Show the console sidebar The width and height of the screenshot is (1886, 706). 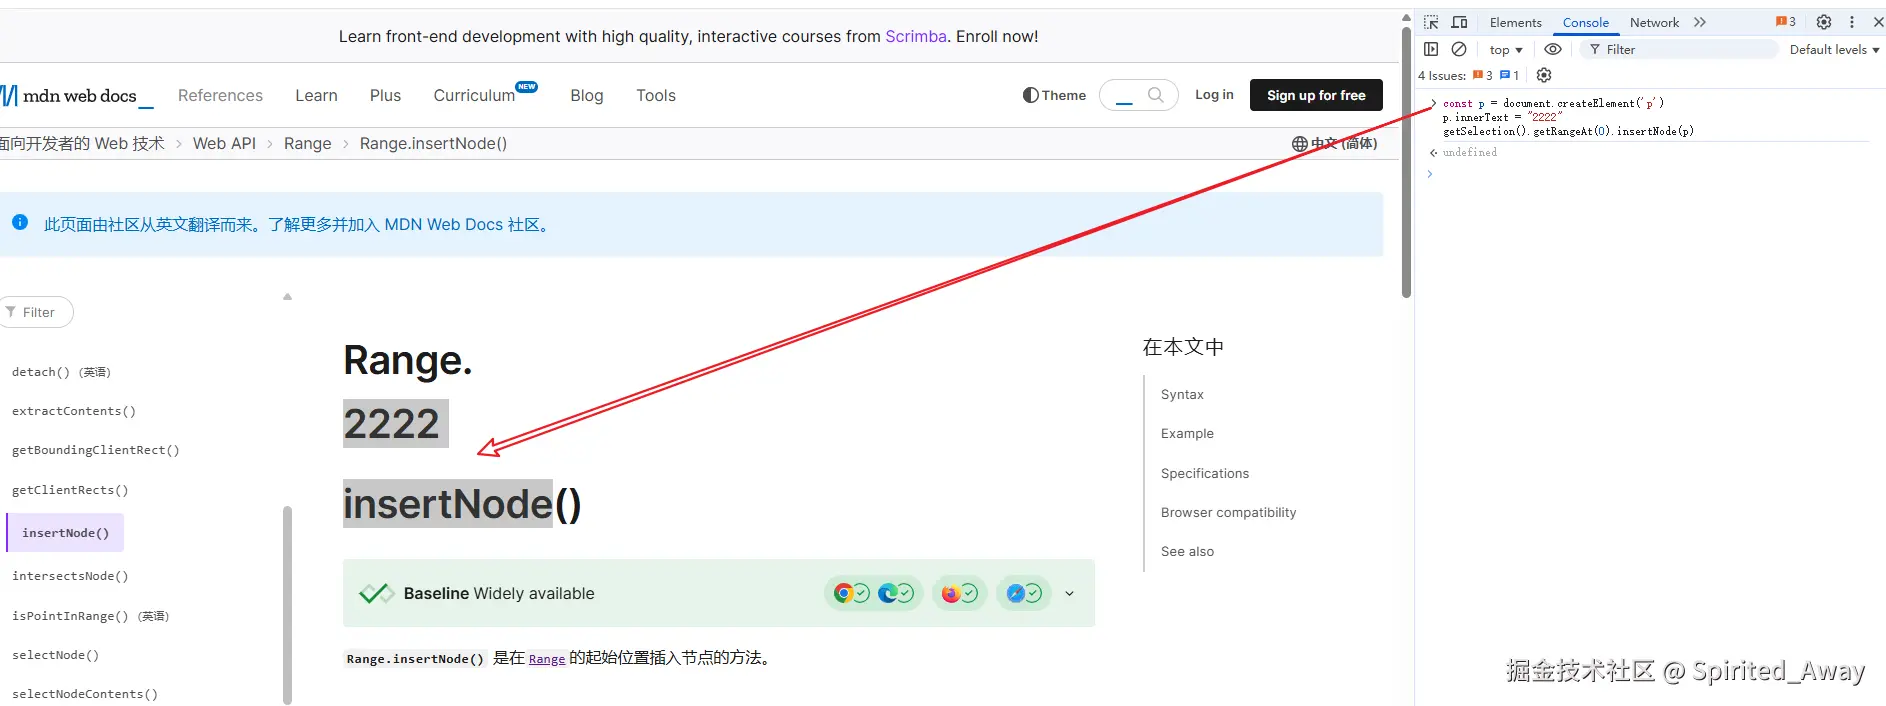pyautogui.click(x=1431, y=49)
